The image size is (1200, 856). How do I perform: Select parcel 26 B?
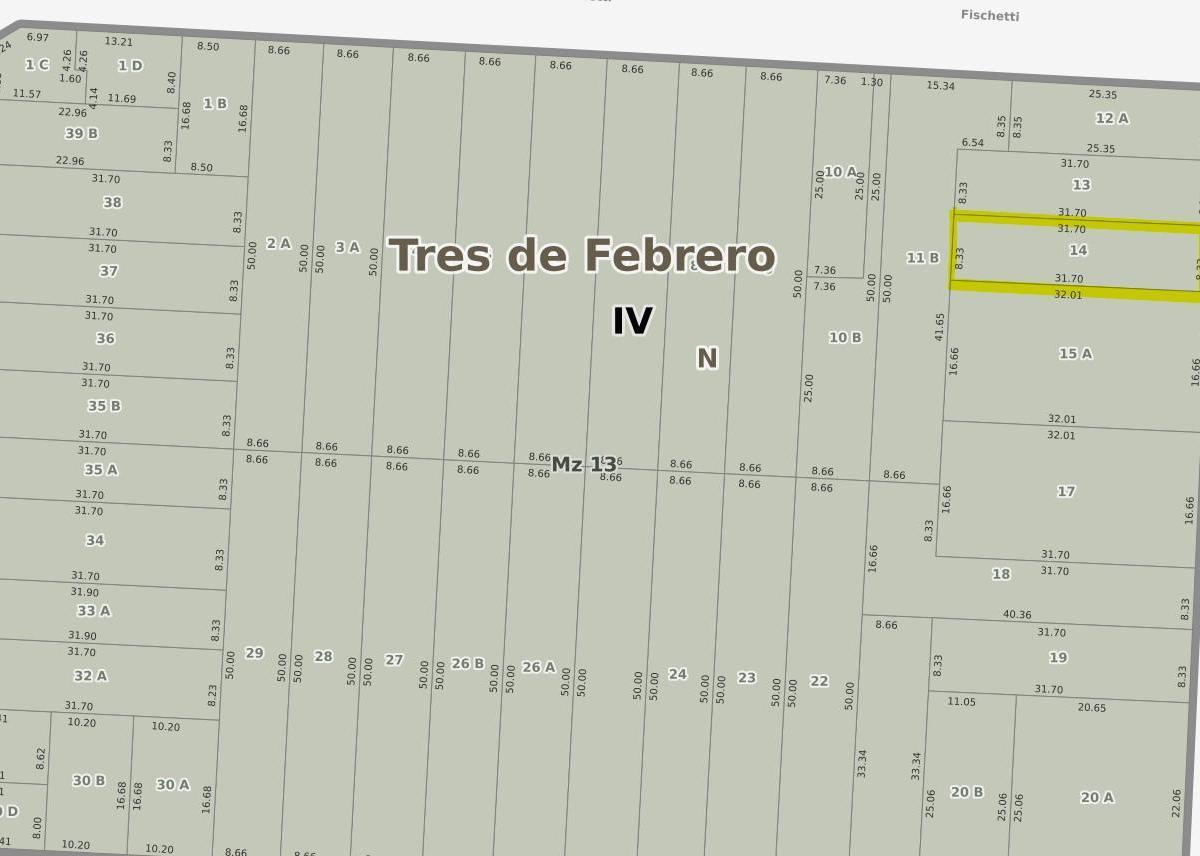[467, 664]
